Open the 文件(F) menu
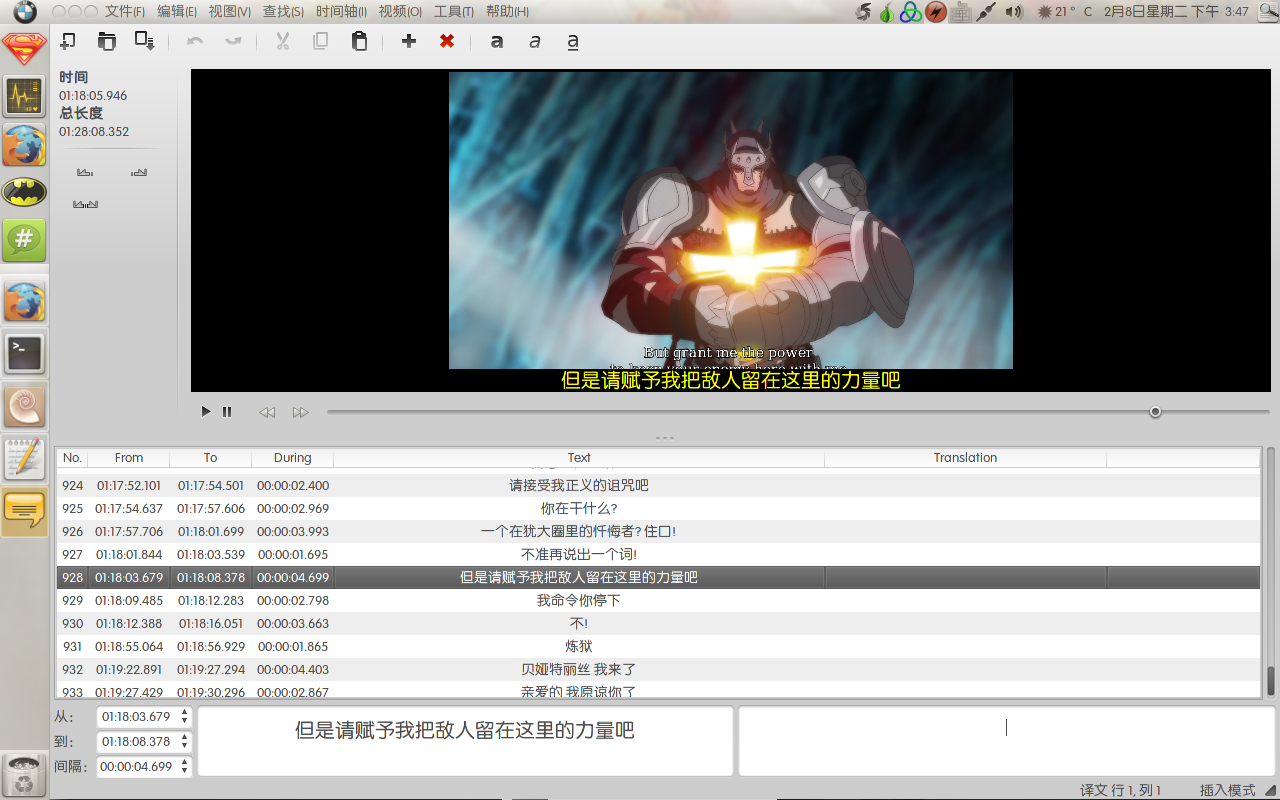Screen dimensions: 1280x800 point(125,12)
